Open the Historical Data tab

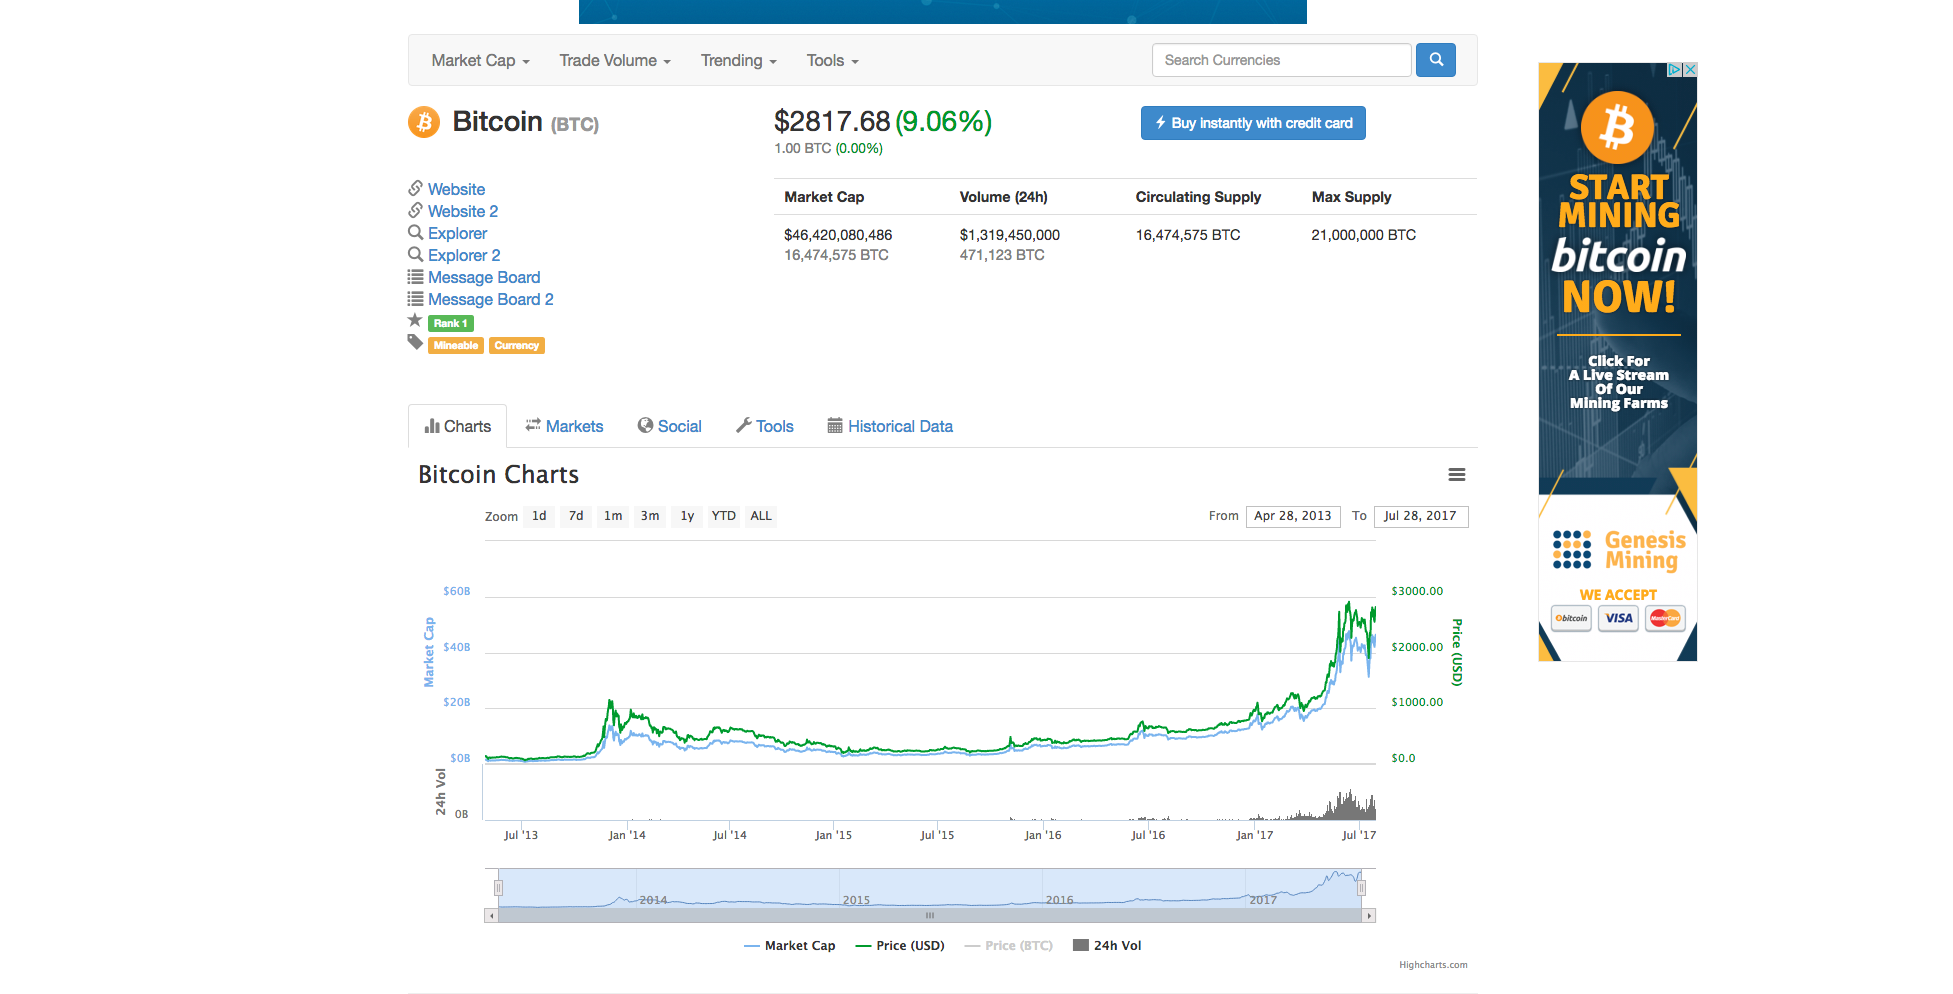[890, 426]
